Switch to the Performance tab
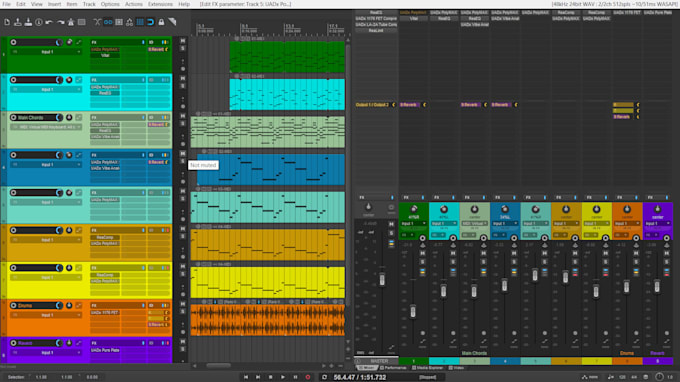 393,368
